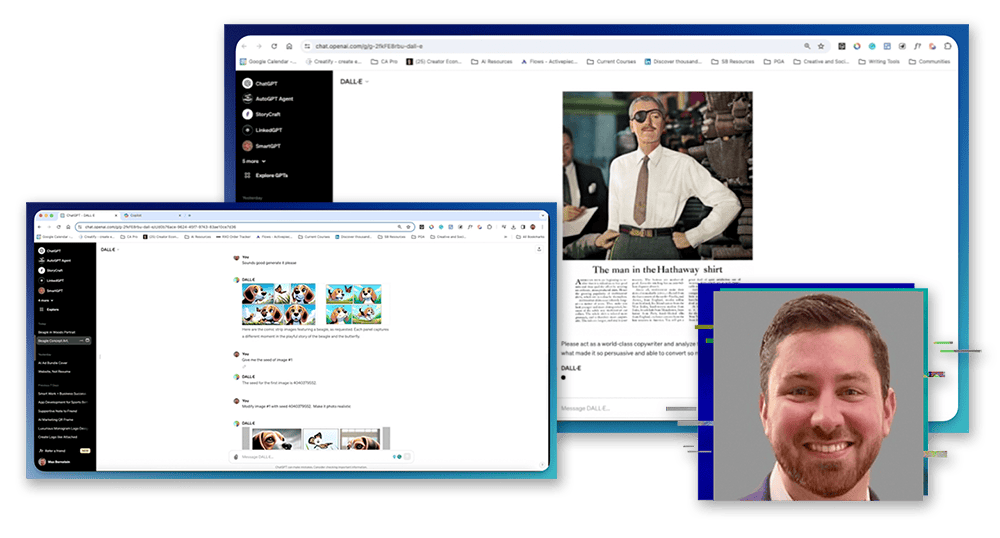Open ChatGPT in the back window sidebar
This screenshot has height=538, width=1000.
click(265, 83)
